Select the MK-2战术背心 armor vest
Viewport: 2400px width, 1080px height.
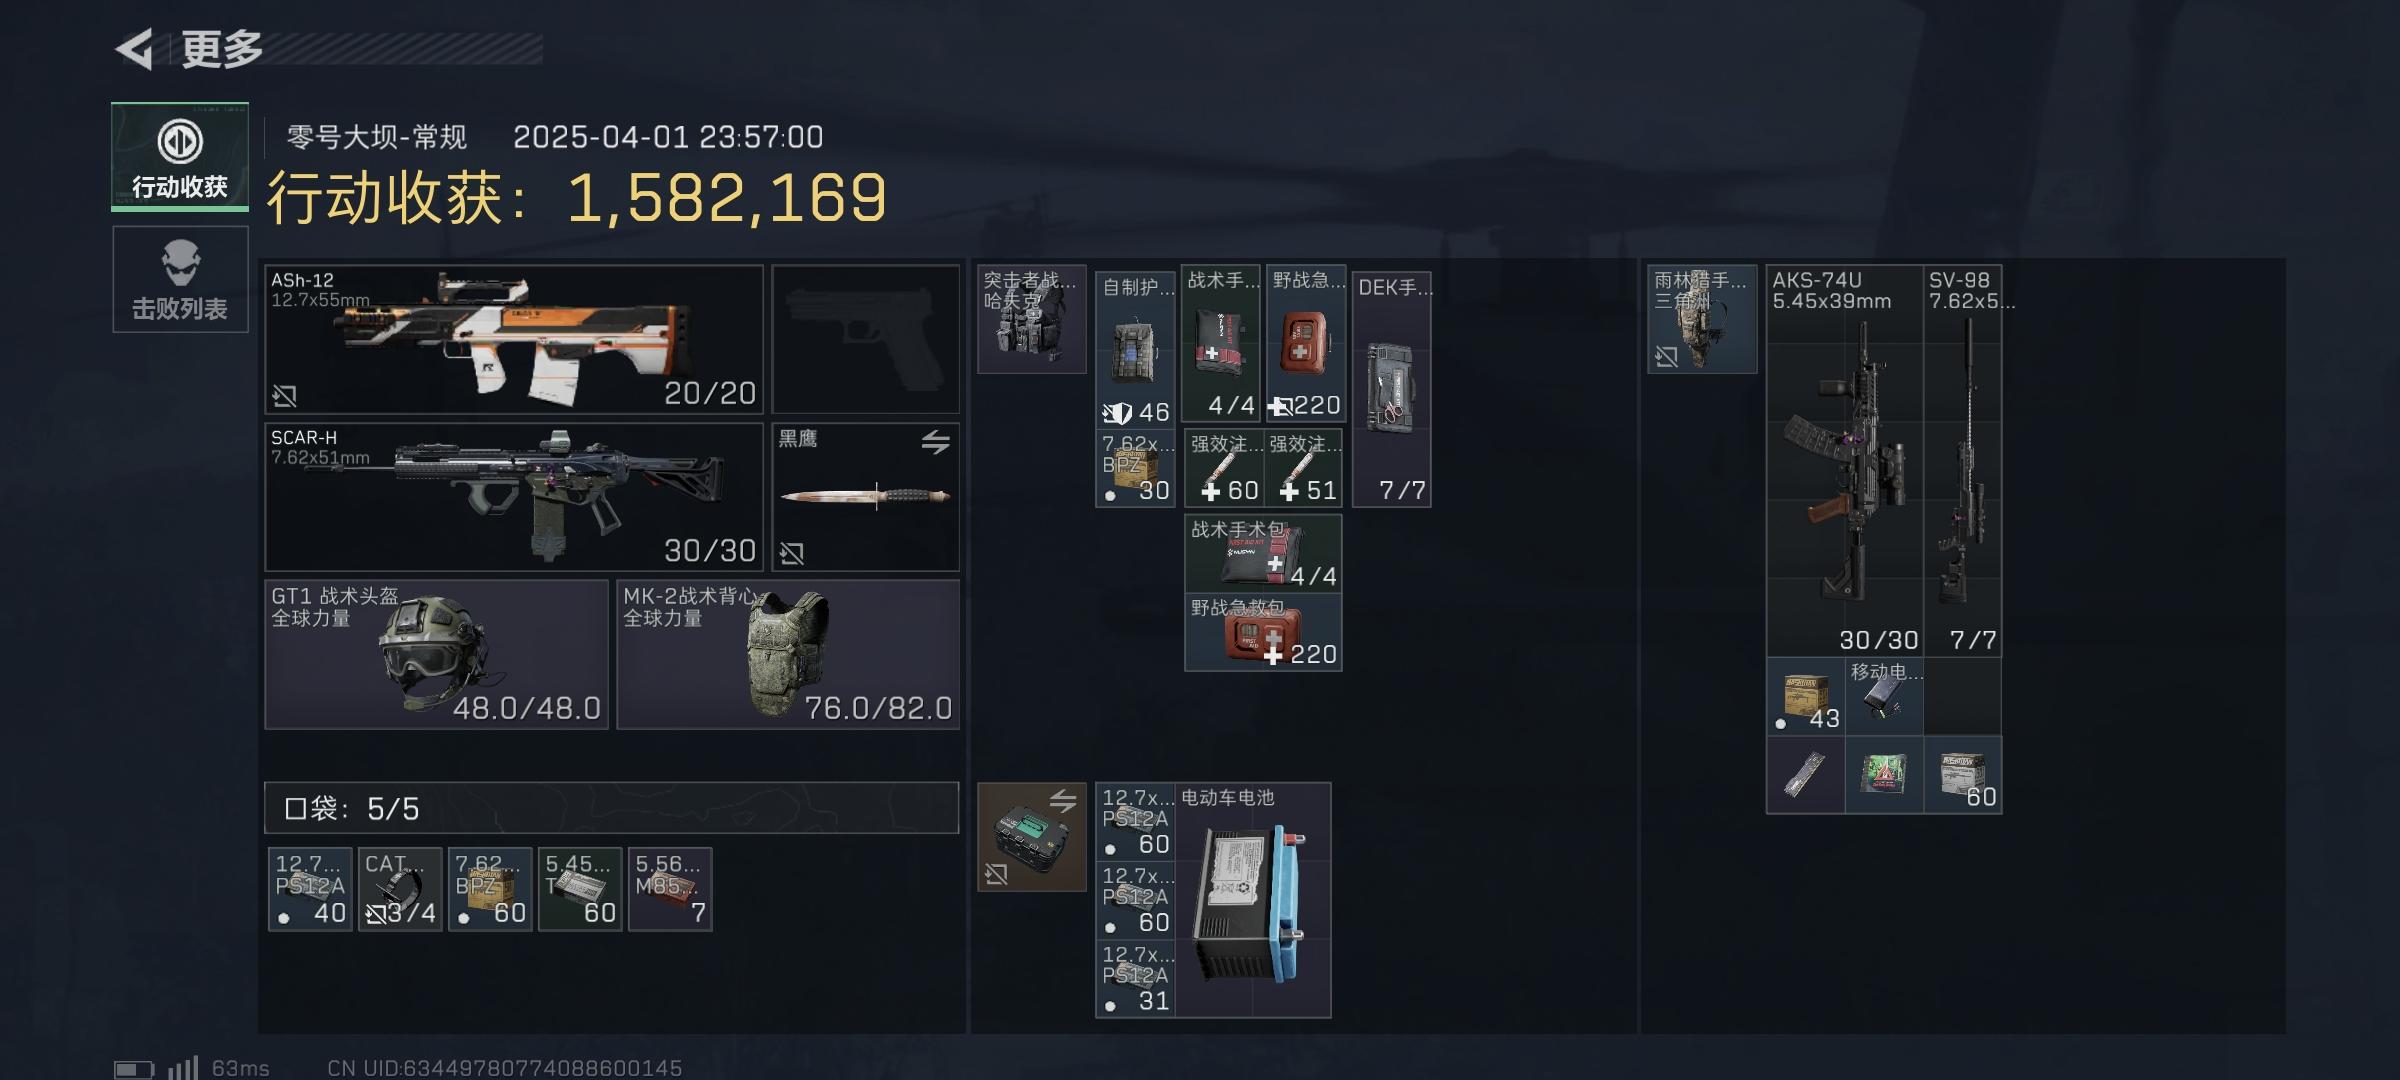tap(788, 655)
